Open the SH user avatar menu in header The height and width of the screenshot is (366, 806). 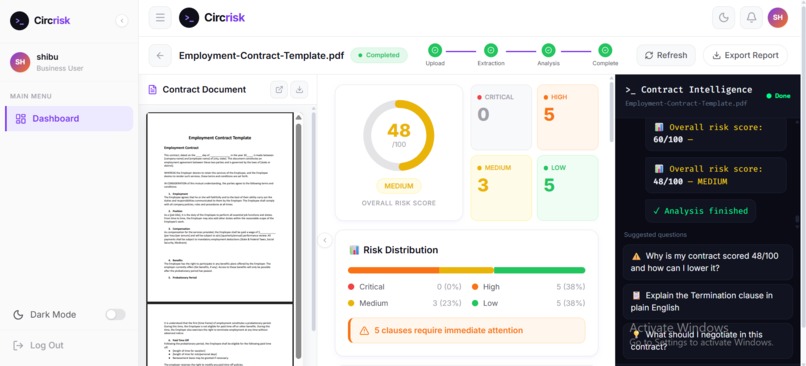pyautogui.click(x=778, y=17)
